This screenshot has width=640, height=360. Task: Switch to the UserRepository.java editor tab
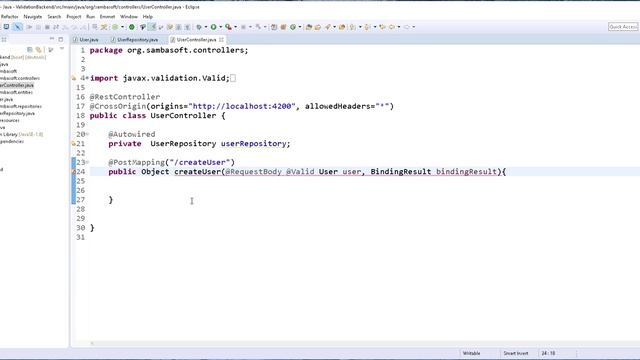coord(135,40)
